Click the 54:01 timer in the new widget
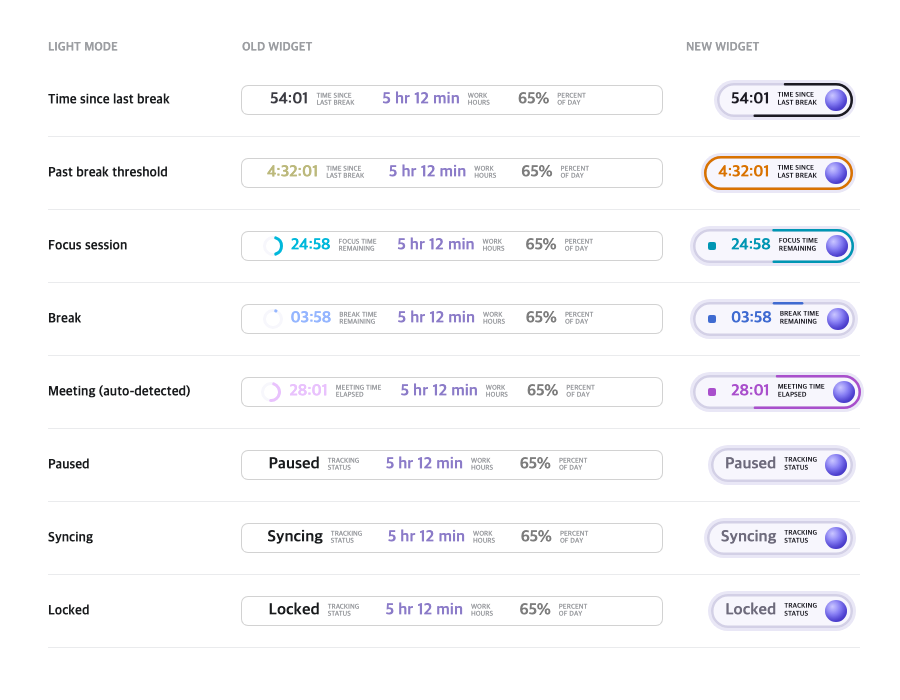This screenshot has width=900, height=700. pyautogui.click(x=750, y=98)
